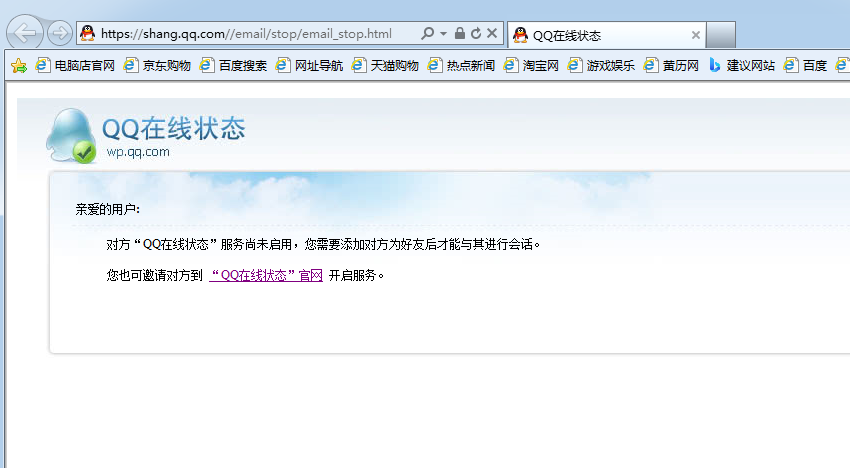
Task: Click the QQ penguin icon in address bar
Action: (87, 34)
